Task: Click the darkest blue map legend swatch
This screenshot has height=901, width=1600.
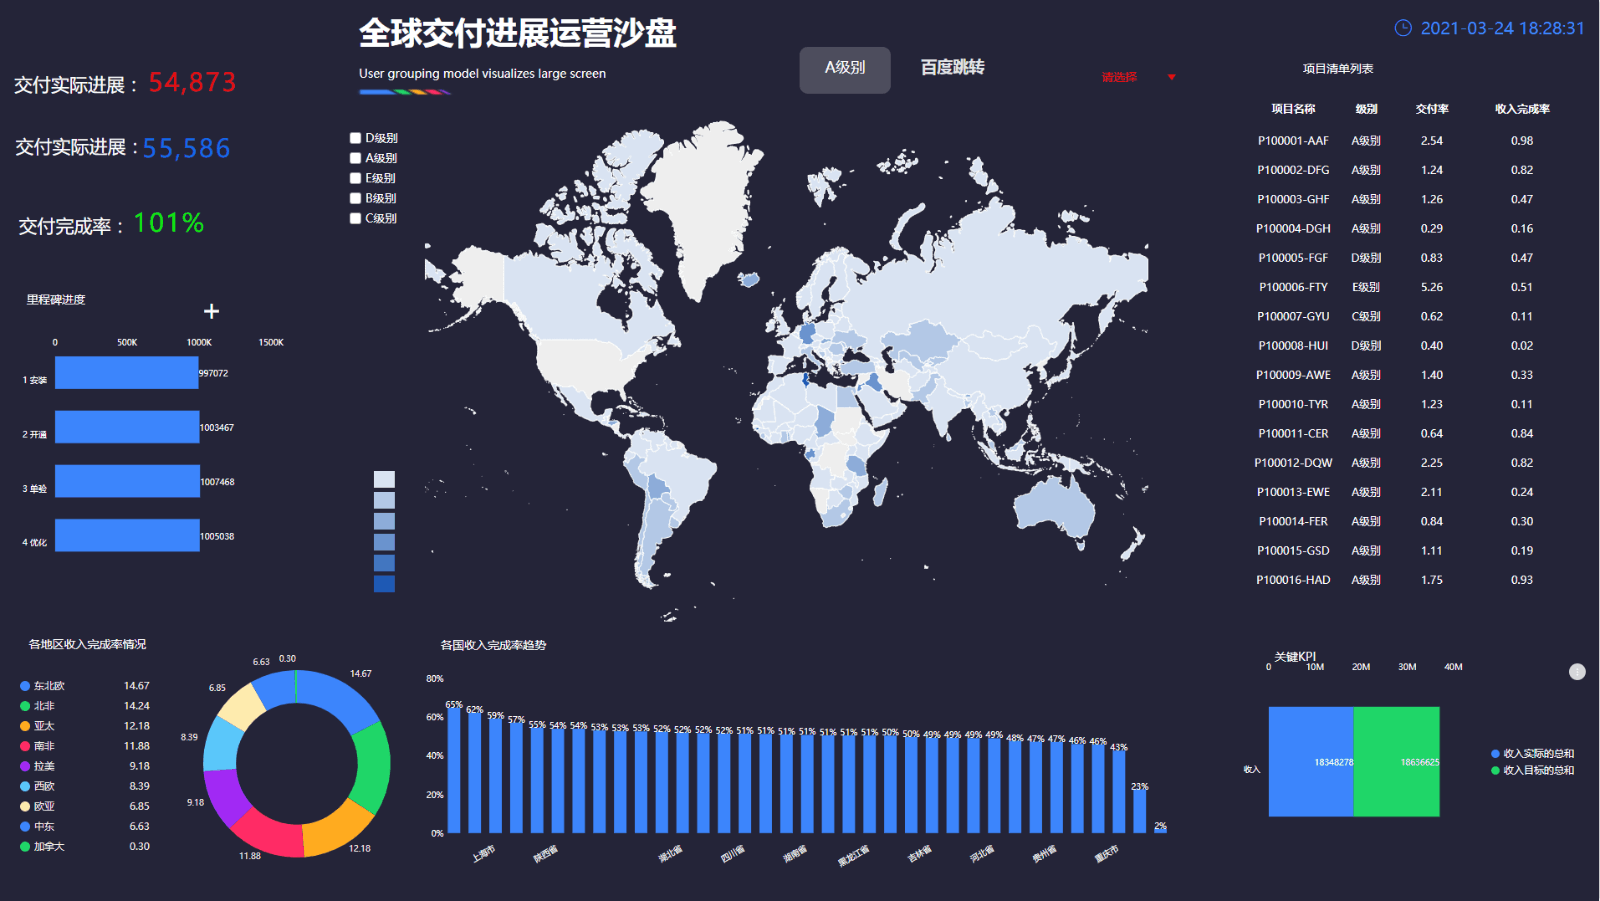Action: click(x=383, y=583)
